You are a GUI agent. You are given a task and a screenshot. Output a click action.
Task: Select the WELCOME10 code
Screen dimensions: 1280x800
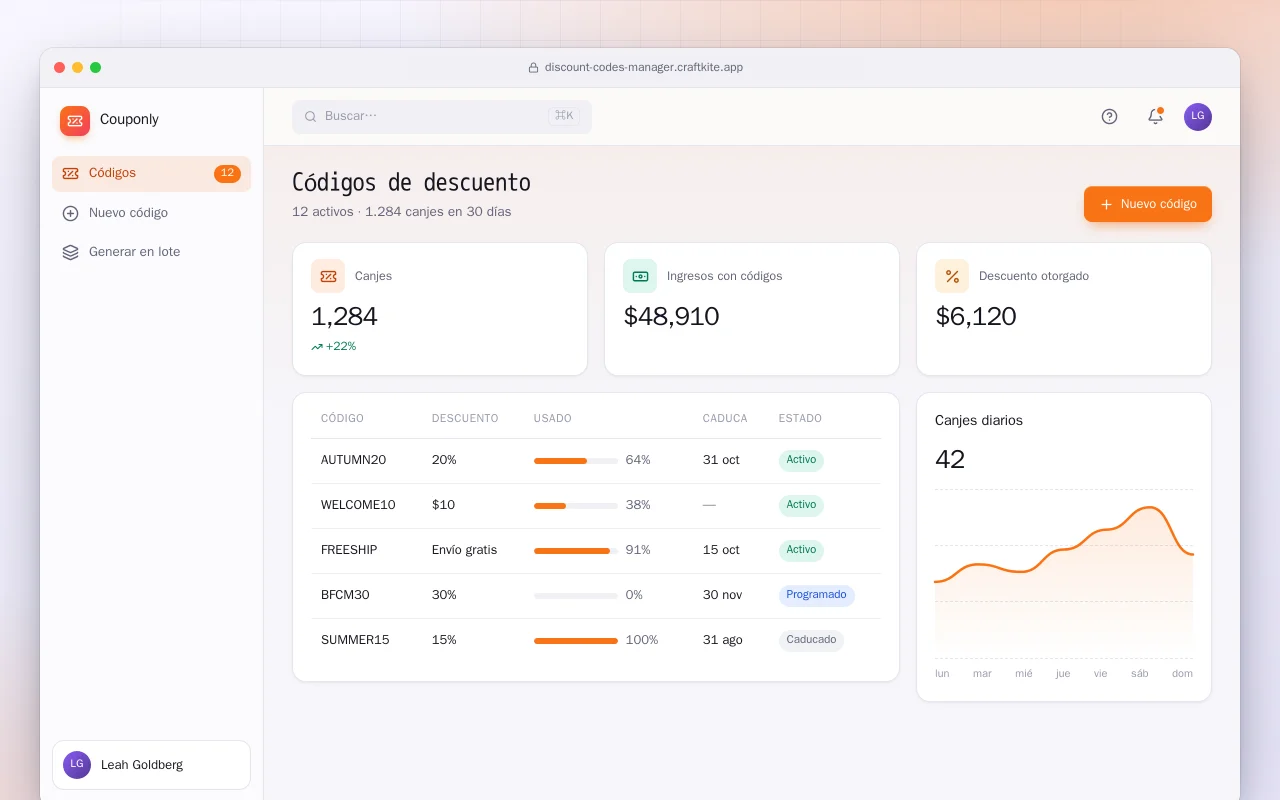(x=358, y=505)
